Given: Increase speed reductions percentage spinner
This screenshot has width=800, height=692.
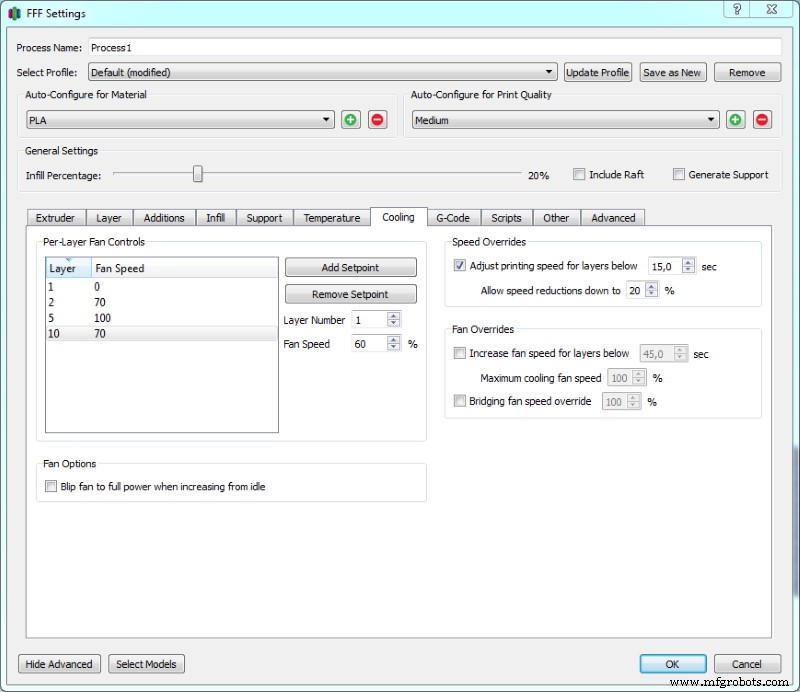Looking at the screenshot, I should [652, 286].
